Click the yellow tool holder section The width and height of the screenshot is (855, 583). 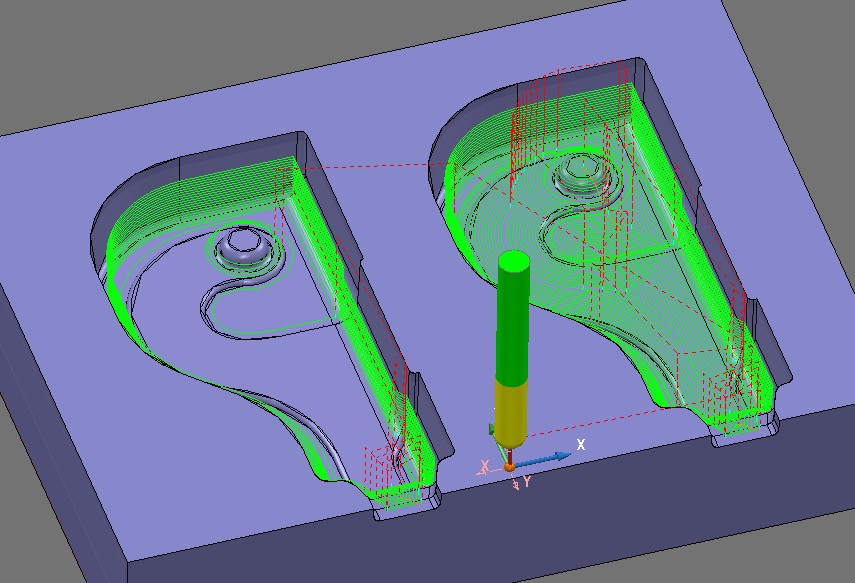click(x=511, y=412)
